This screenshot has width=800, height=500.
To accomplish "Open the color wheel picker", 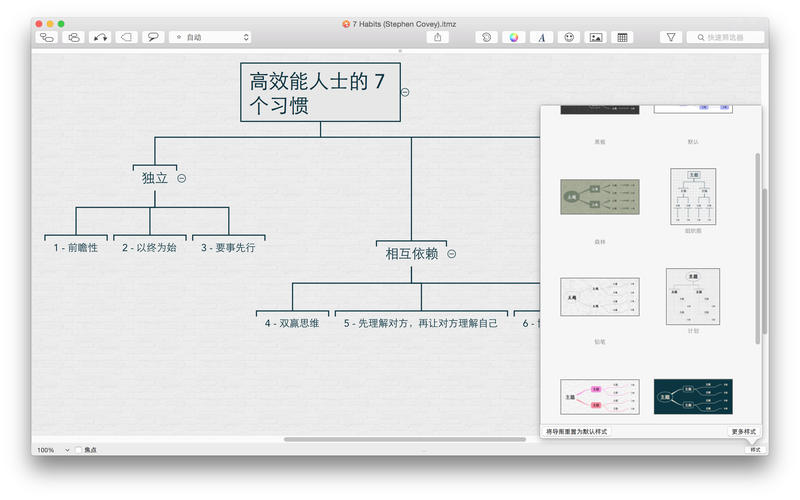I will coord(514,37).
